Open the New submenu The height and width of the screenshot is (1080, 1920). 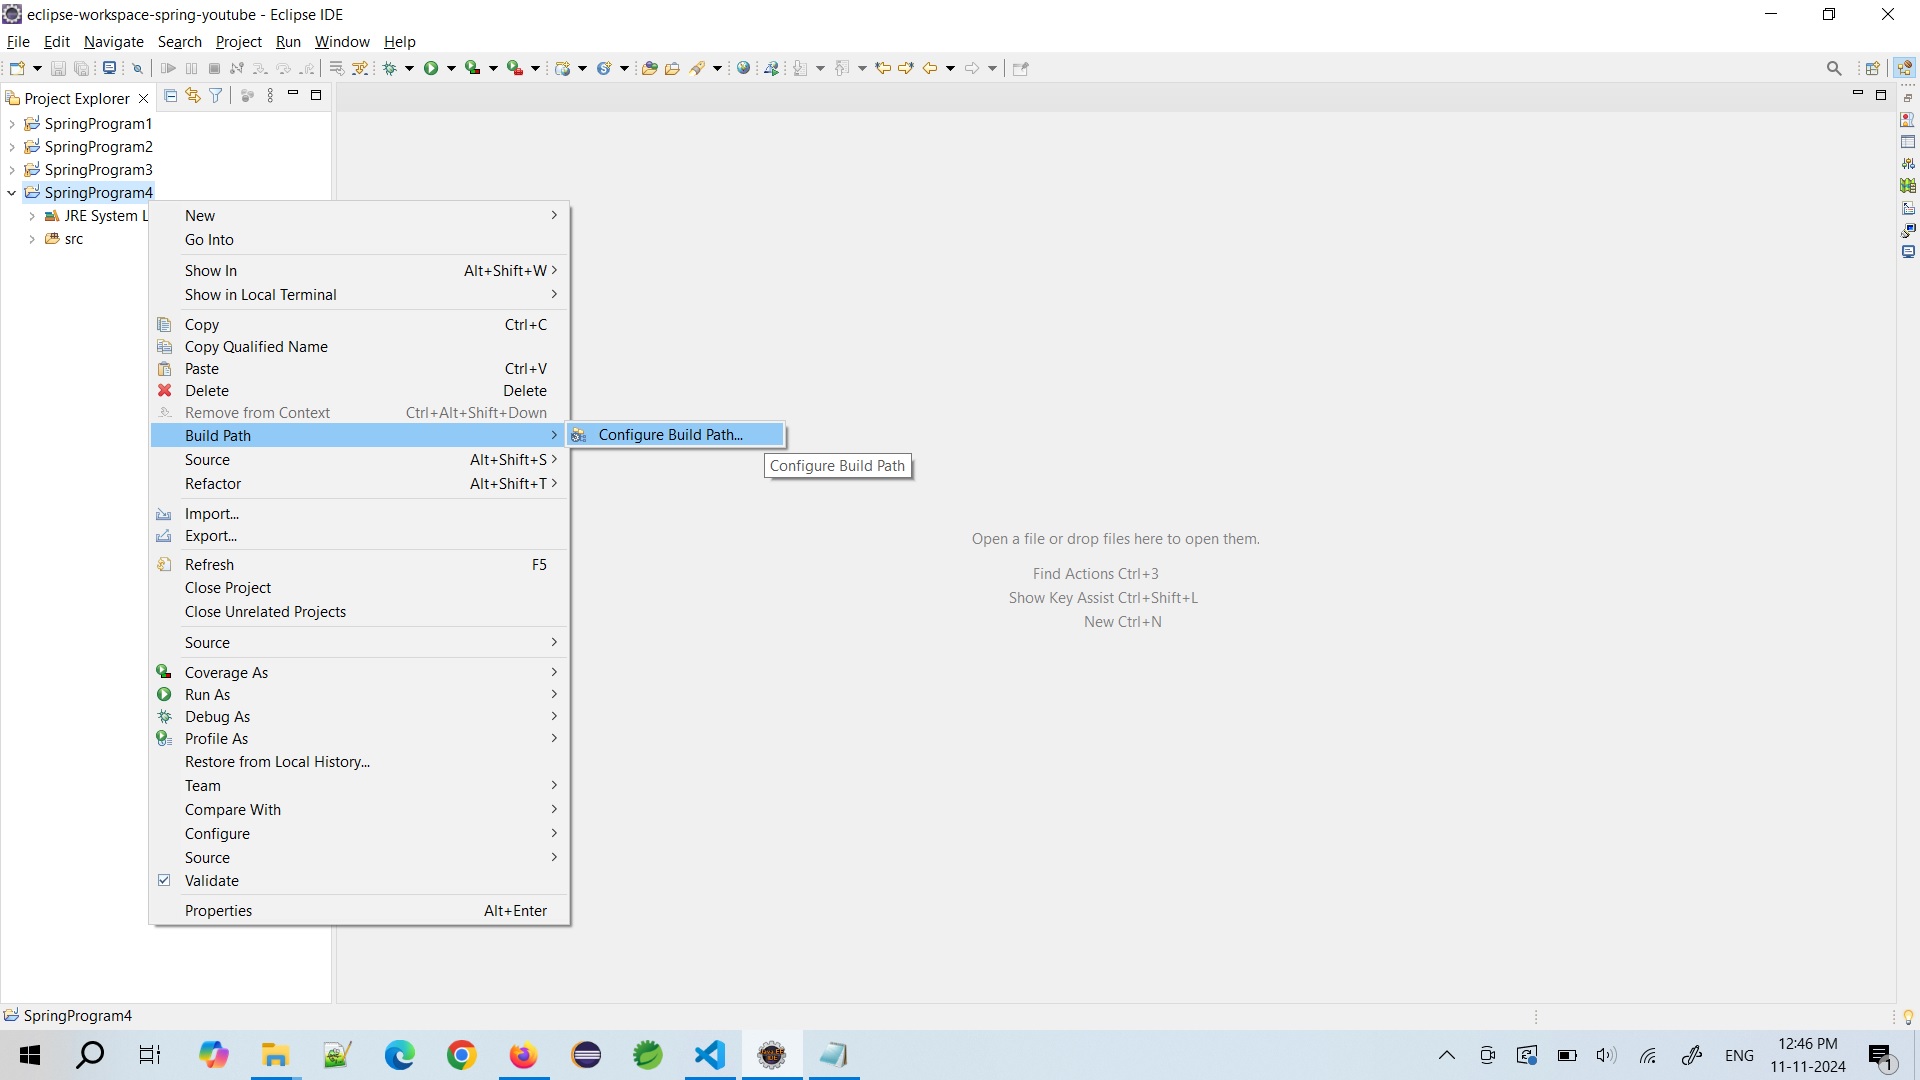[360, 216]
